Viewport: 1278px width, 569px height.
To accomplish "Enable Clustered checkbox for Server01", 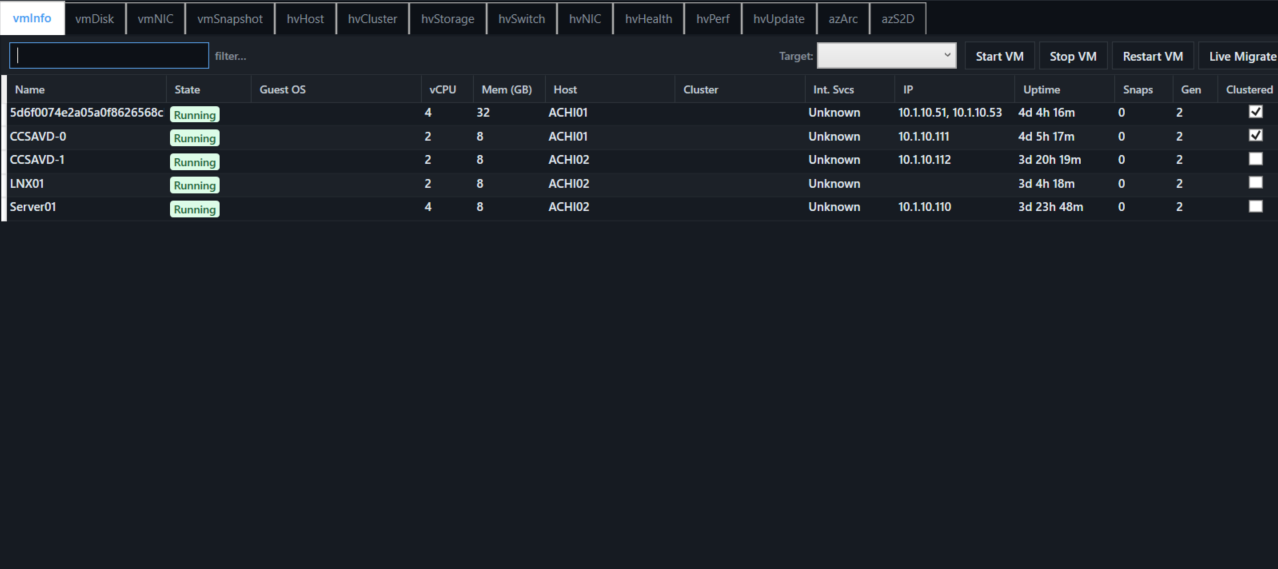I will [x=1256, y=206].
